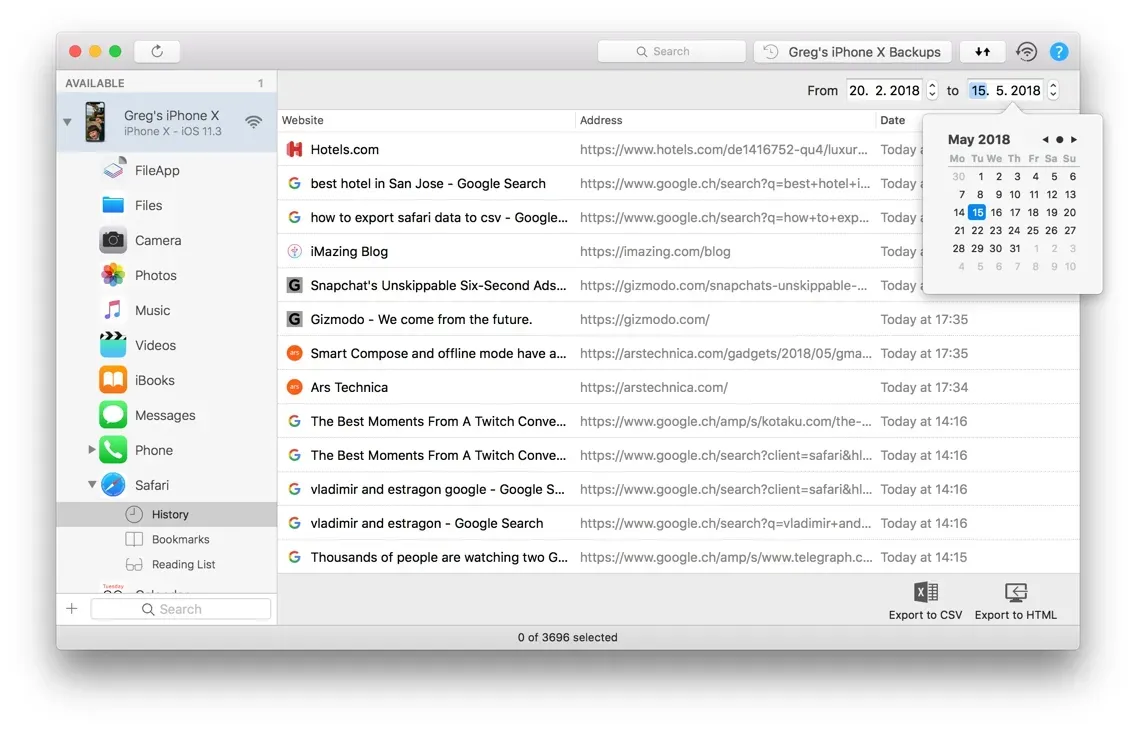This screenshot has height=730, width=1136.
Task: Increment the end date using its stepper arrows
Action: pos(1053,84)
